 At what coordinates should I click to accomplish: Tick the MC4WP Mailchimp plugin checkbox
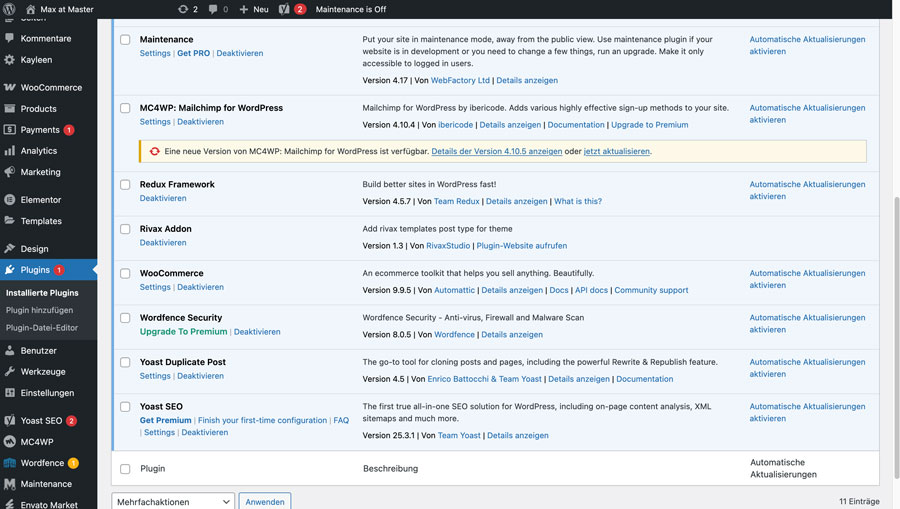point(125,108)
